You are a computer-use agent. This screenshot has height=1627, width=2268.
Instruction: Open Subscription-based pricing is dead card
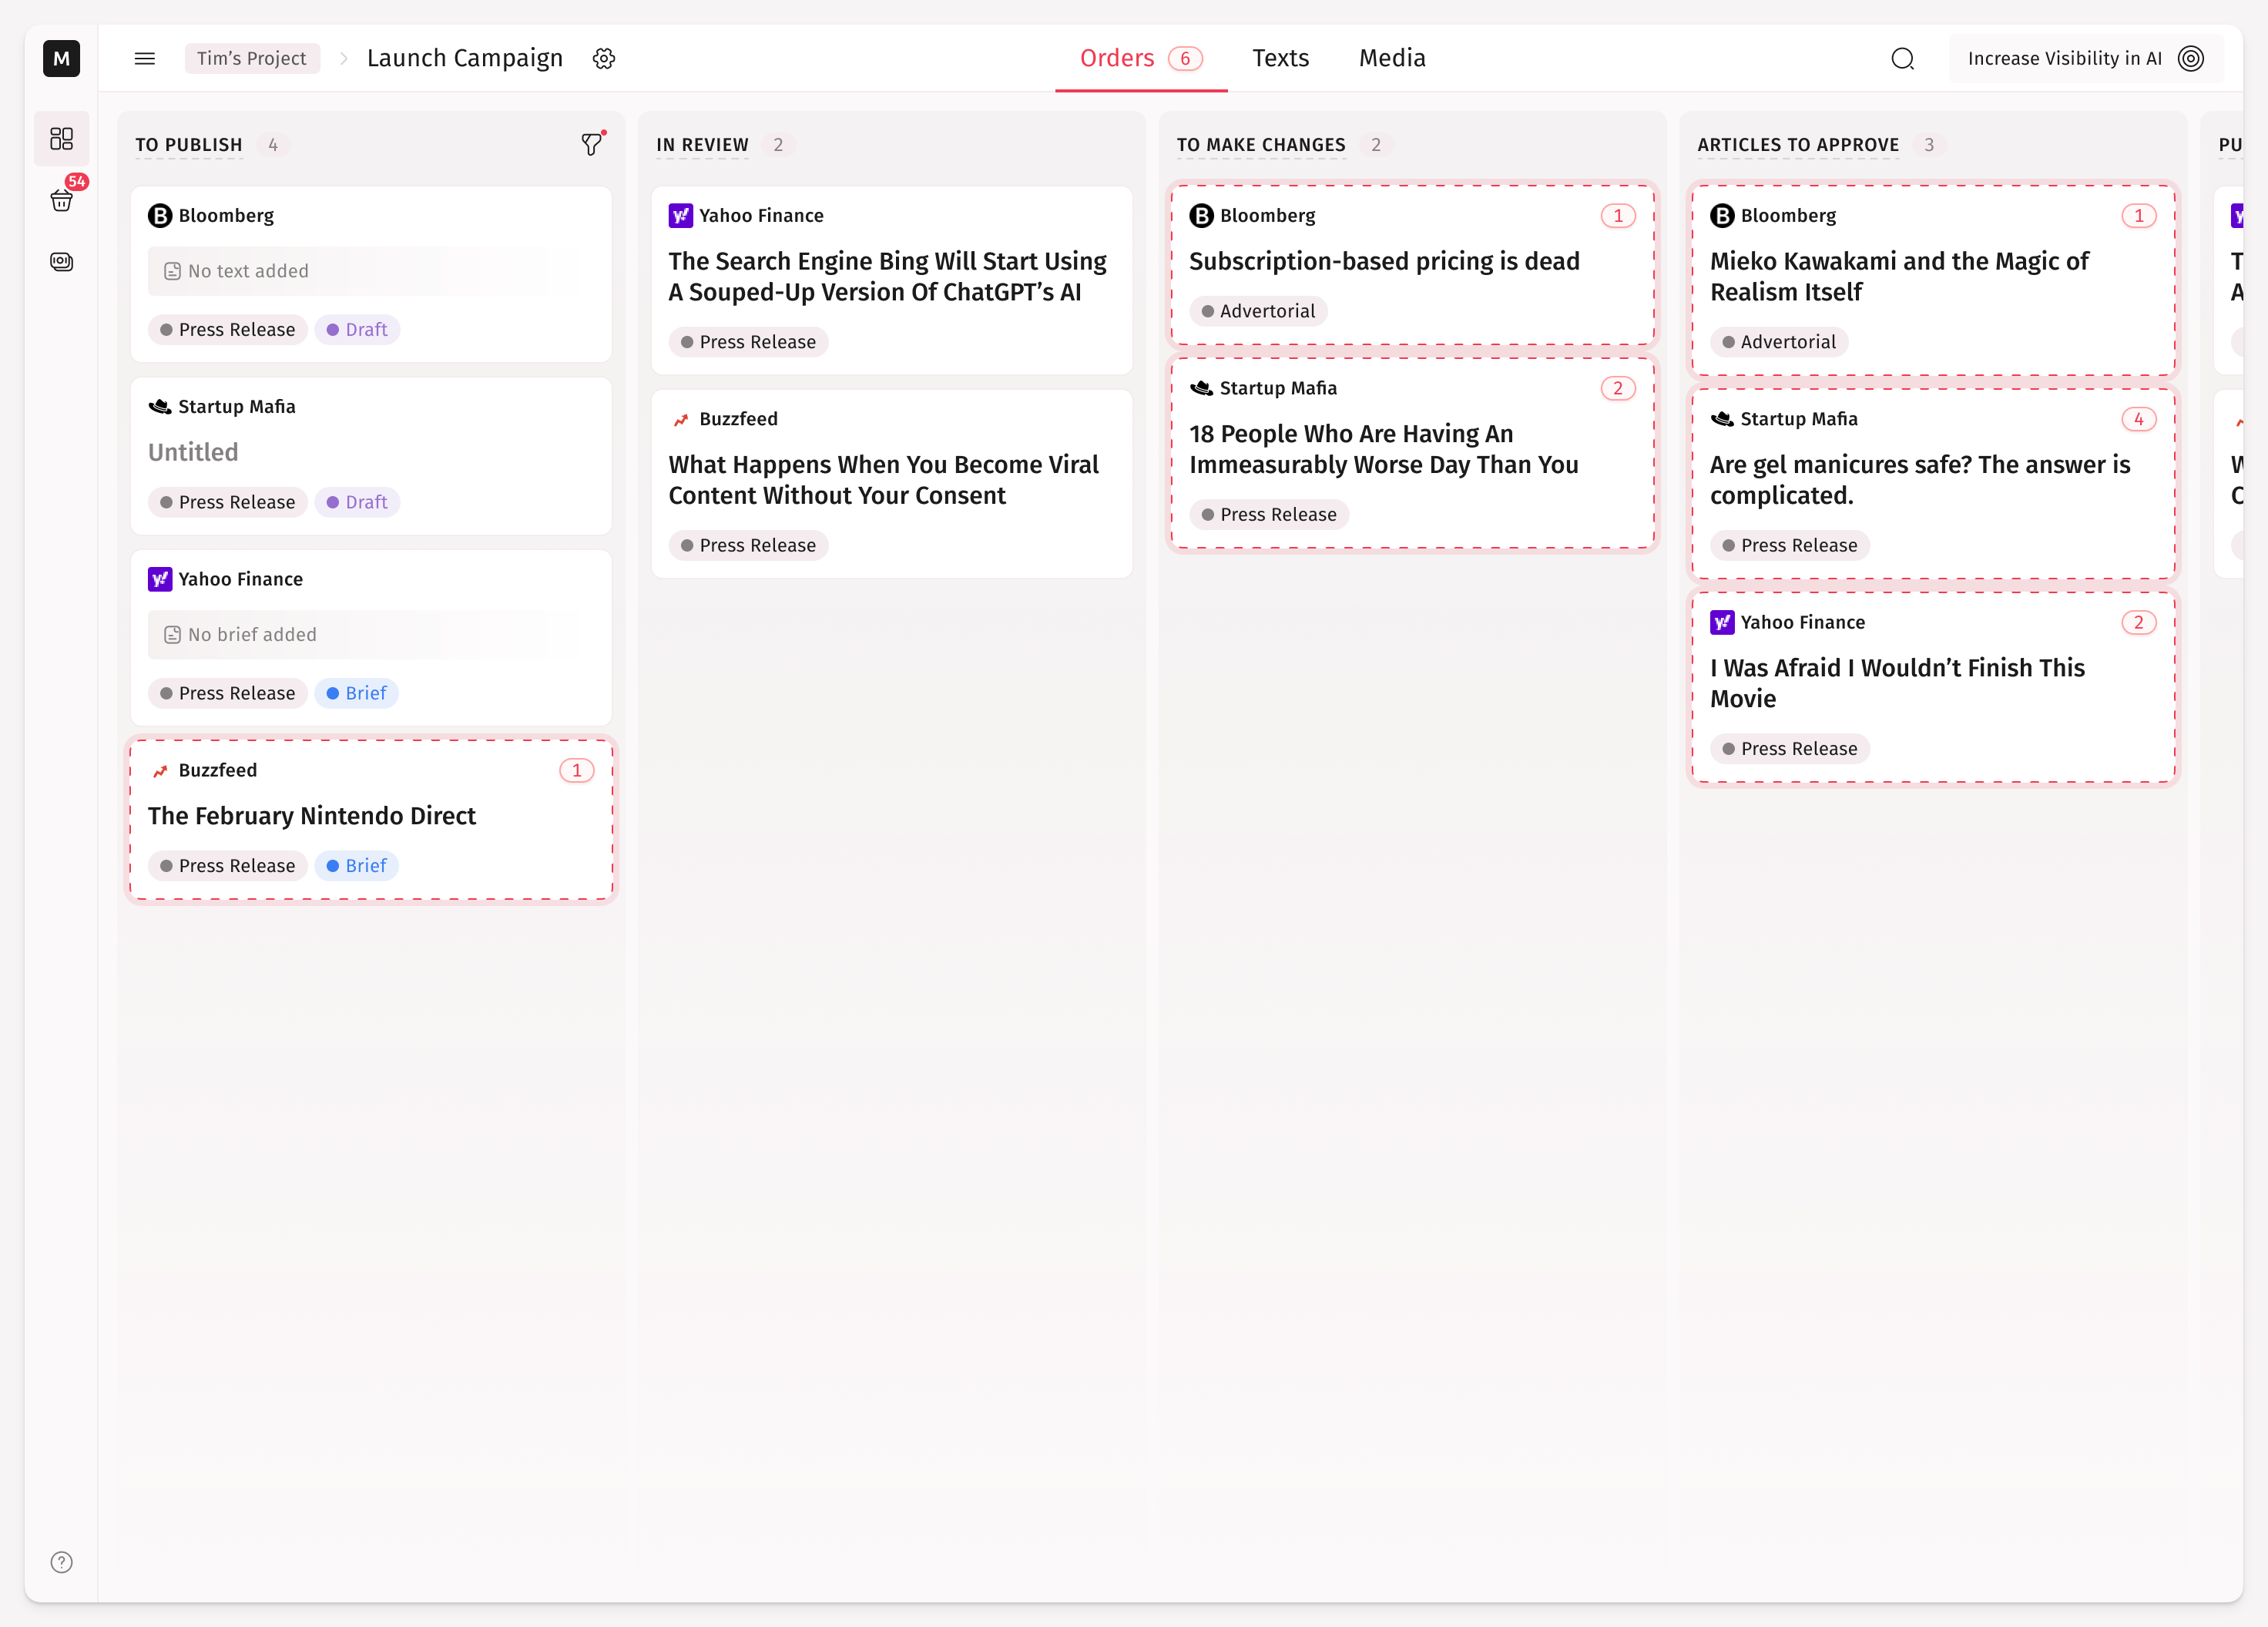(x=1384, y=261)
